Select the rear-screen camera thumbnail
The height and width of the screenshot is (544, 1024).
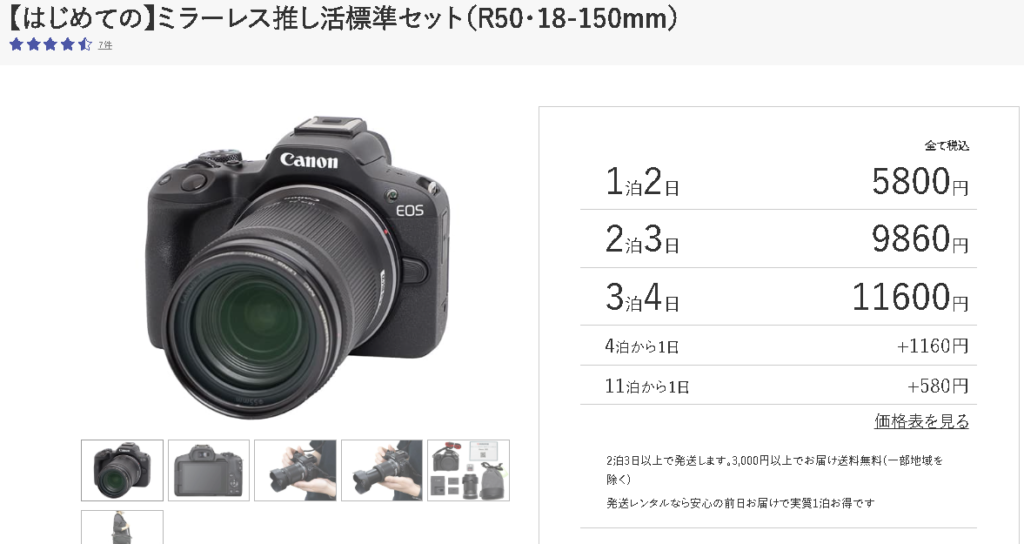pyautogui.click(x=209, y=470)
